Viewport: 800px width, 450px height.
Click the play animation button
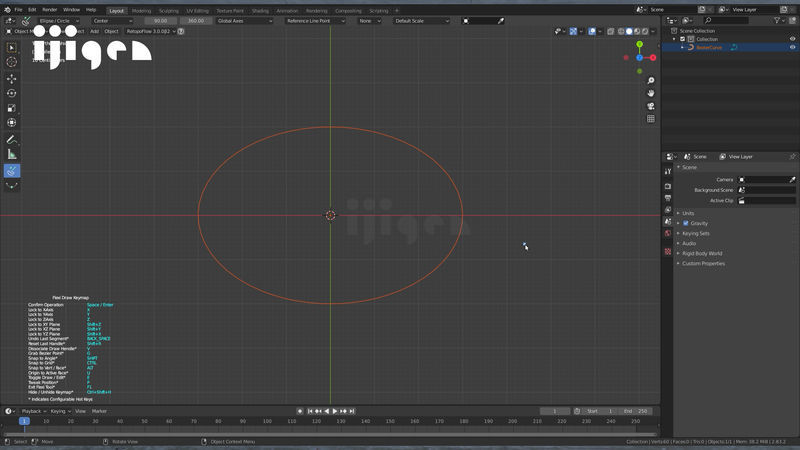click(335, 411)
